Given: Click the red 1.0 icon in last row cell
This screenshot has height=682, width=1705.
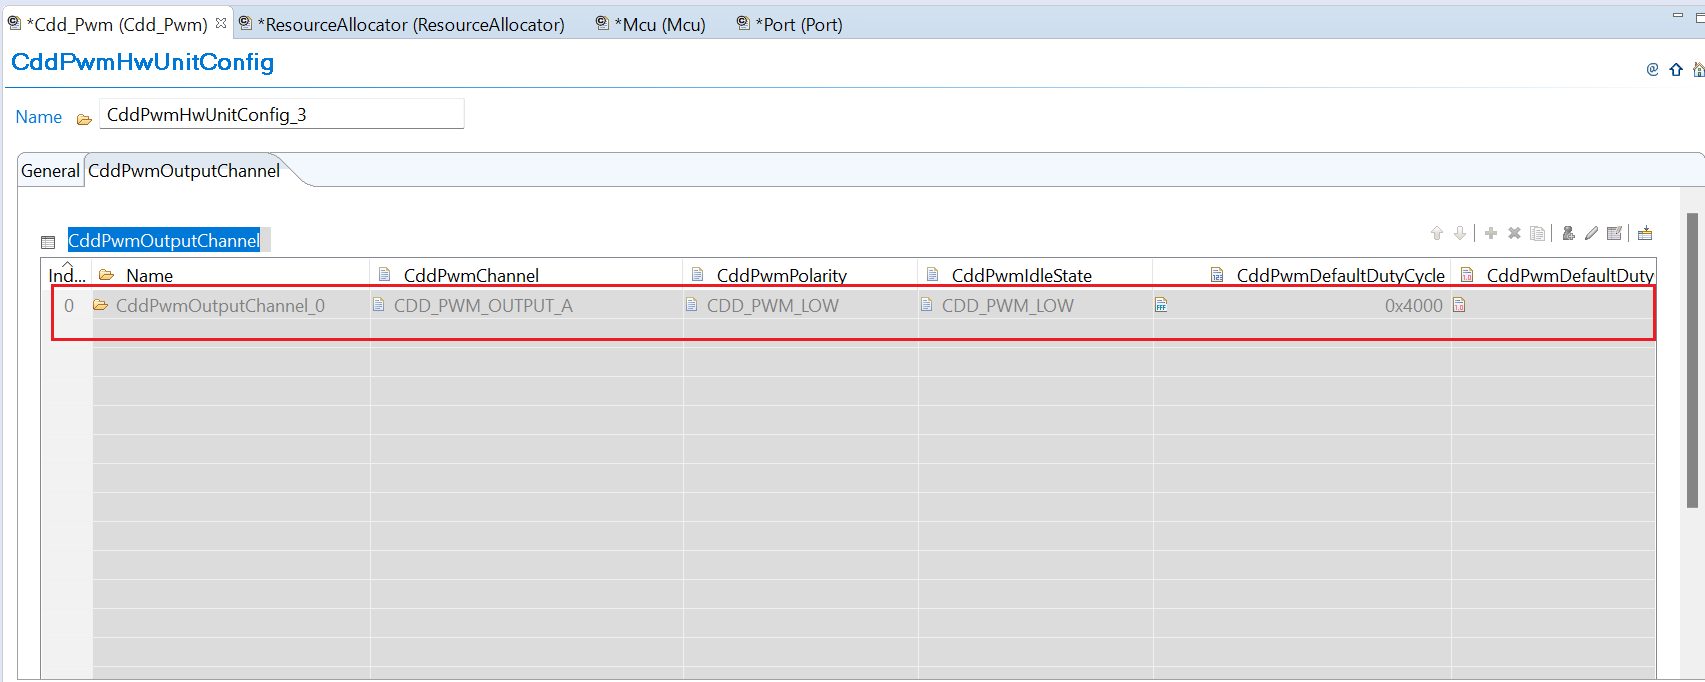Looking at the screenshot, I should tap(1459, 304).
